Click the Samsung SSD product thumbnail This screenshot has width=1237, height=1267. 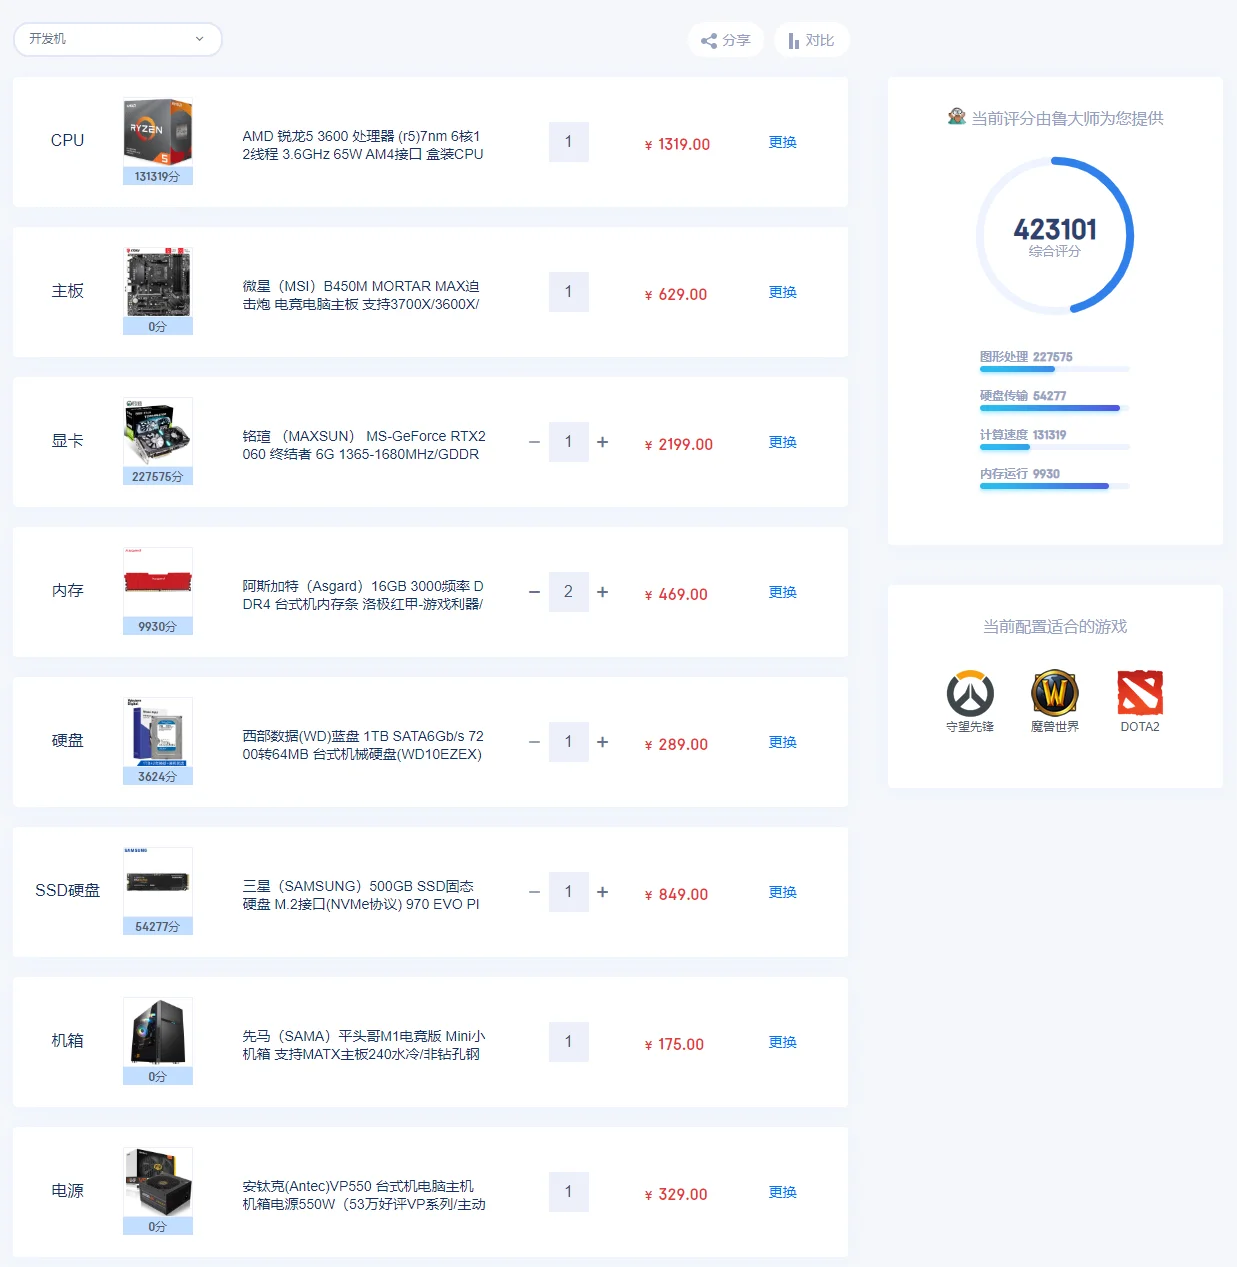(x=158, y=882)
